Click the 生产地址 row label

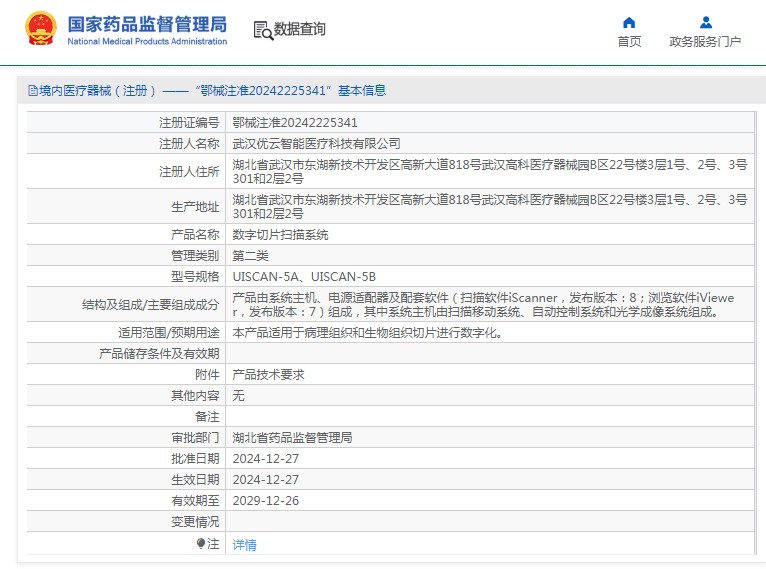click(x=195, y=207)
